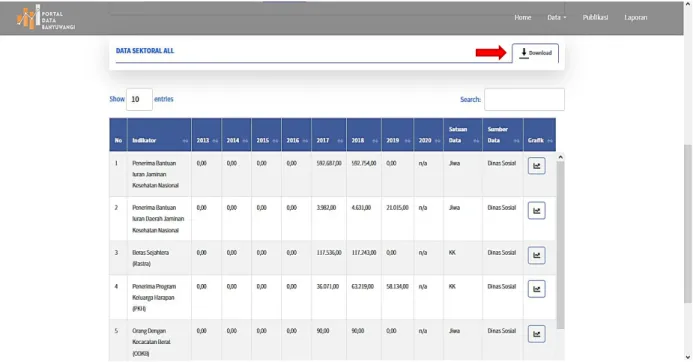Viewport: 693px width, 362px height.
Task: Sort table by 2020 column
Action: pyautogui.click(x=429, y=135)
